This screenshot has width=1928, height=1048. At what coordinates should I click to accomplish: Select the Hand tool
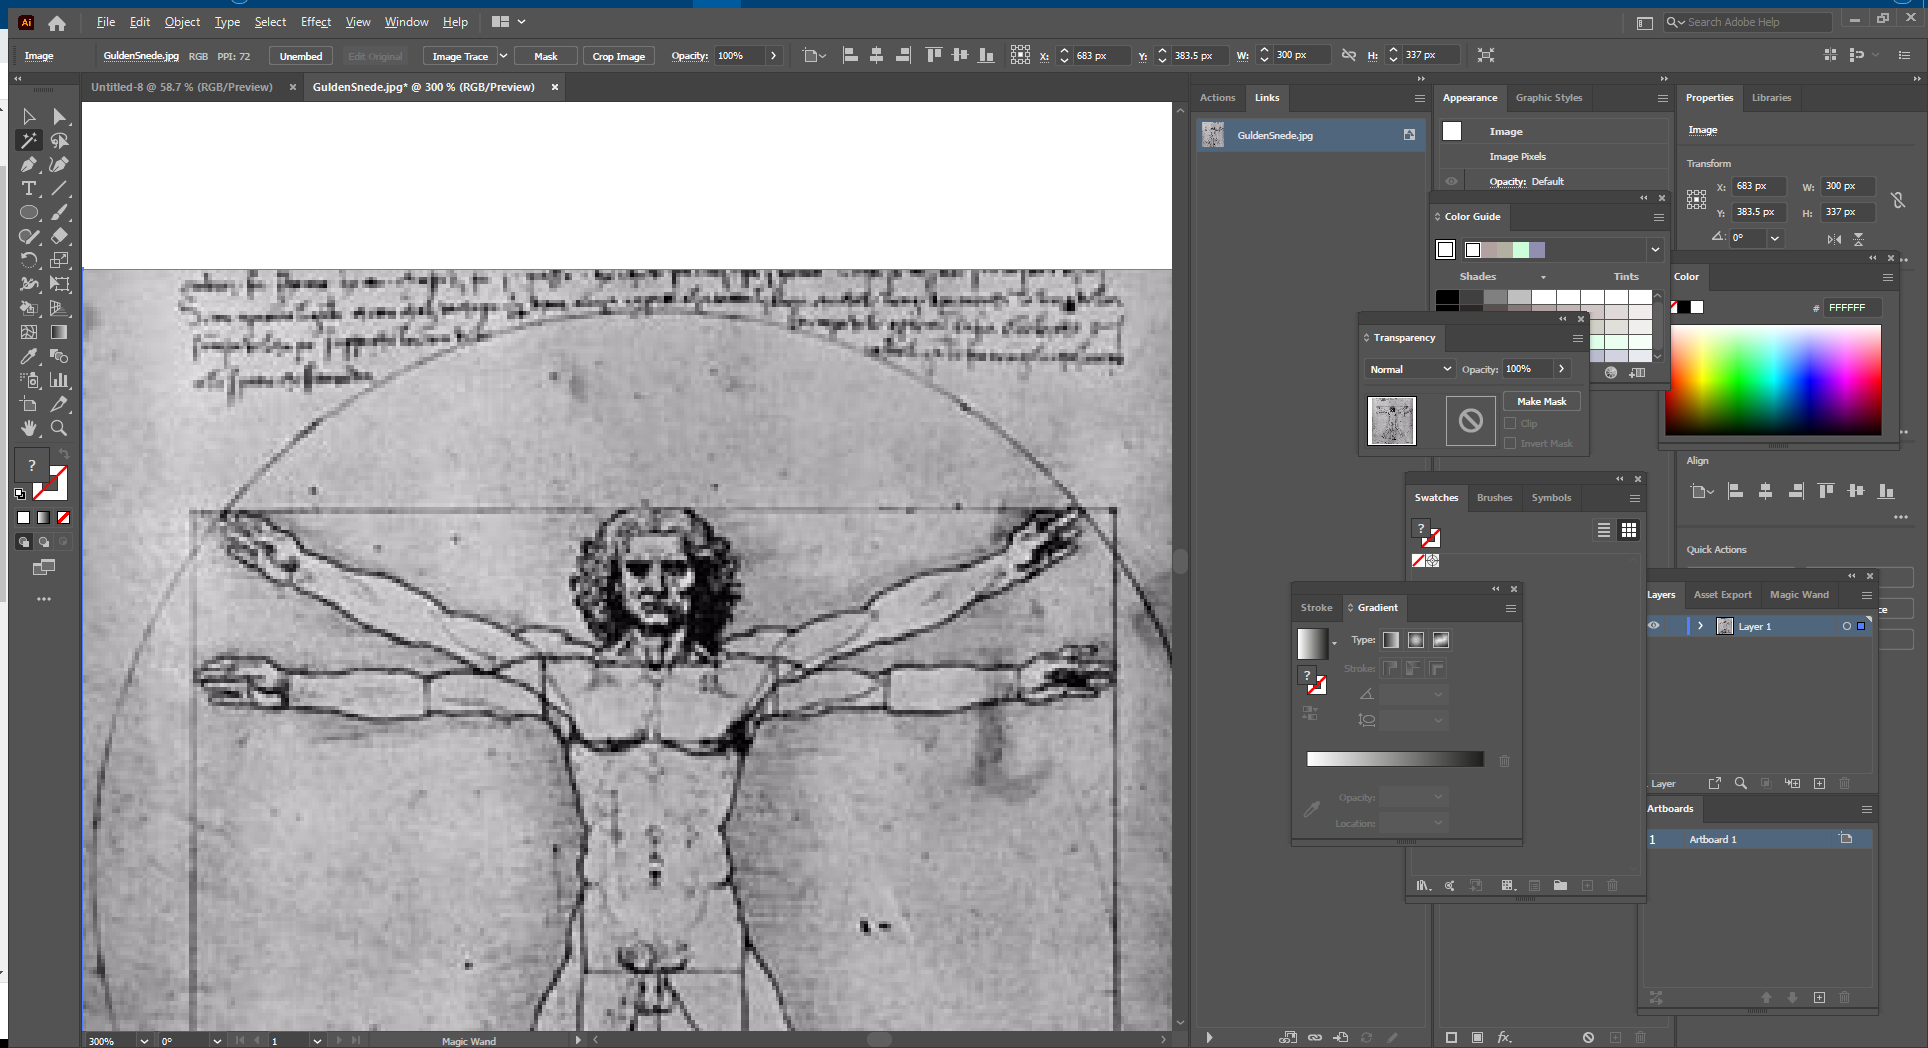coord(29,428)
